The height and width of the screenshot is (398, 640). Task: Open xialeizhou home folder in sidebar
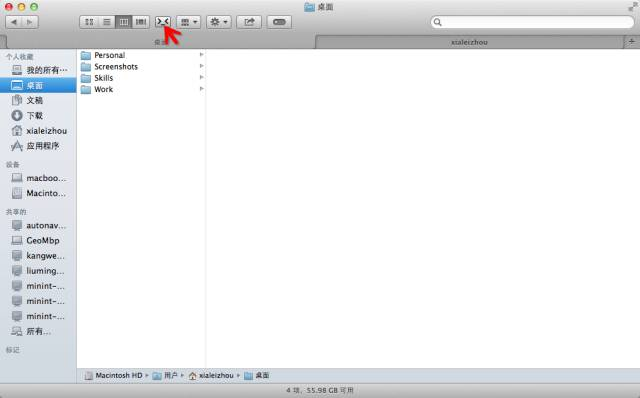39,131
